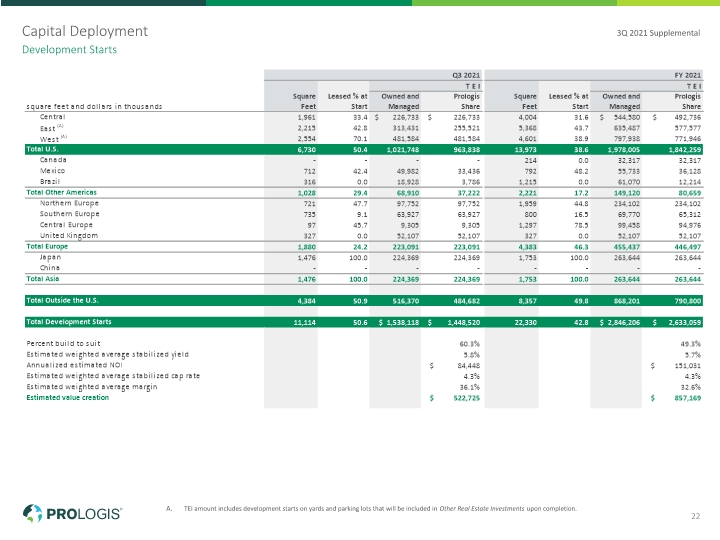
Task: Click the Development Starts subtitle
Action: point(69,50)
